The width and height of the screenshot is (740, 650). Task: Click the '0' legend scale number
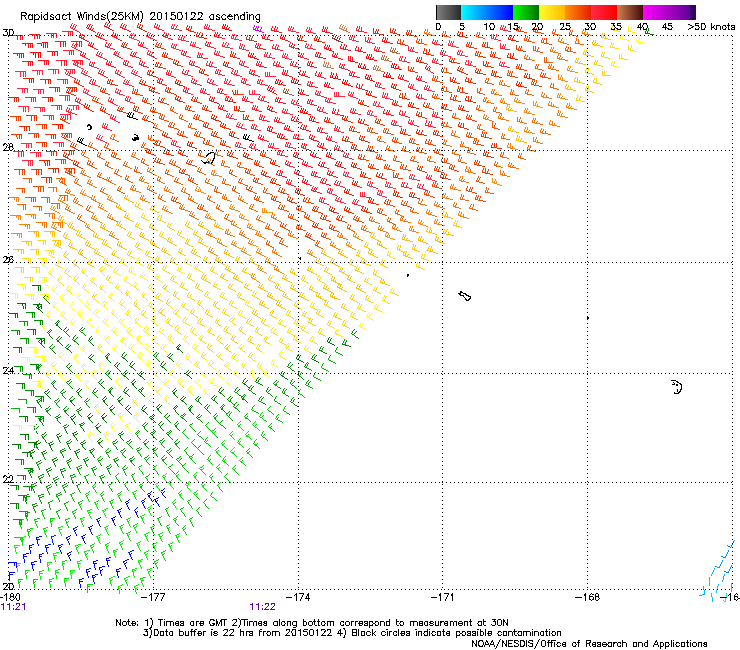(x=438, y=27)
